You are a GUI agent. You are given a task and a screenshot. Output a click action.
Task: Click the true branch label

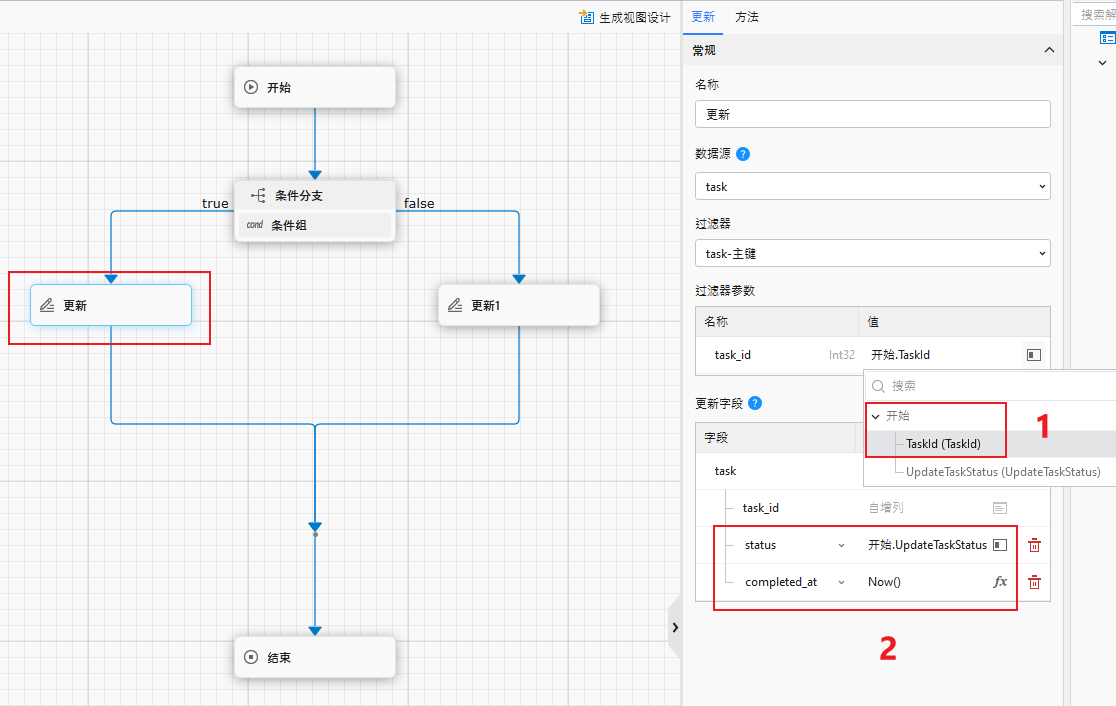click(215, 204)
